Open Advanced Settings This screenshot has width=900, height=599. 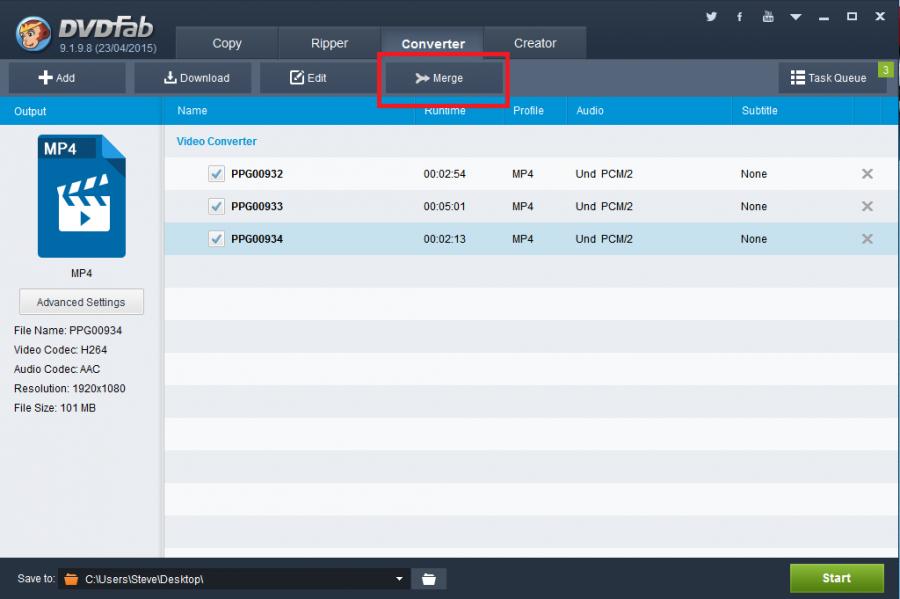point(81,302)
